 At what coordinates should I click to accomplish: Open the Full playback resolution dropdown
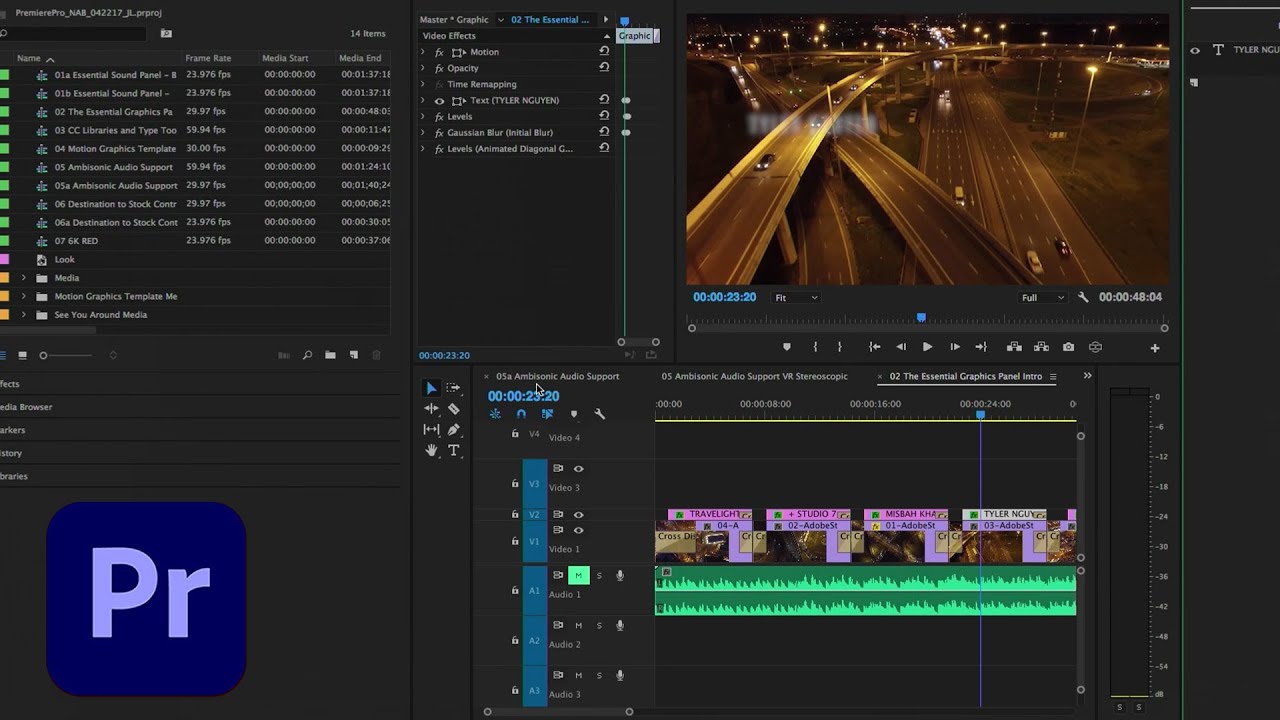pos(1043,297)
